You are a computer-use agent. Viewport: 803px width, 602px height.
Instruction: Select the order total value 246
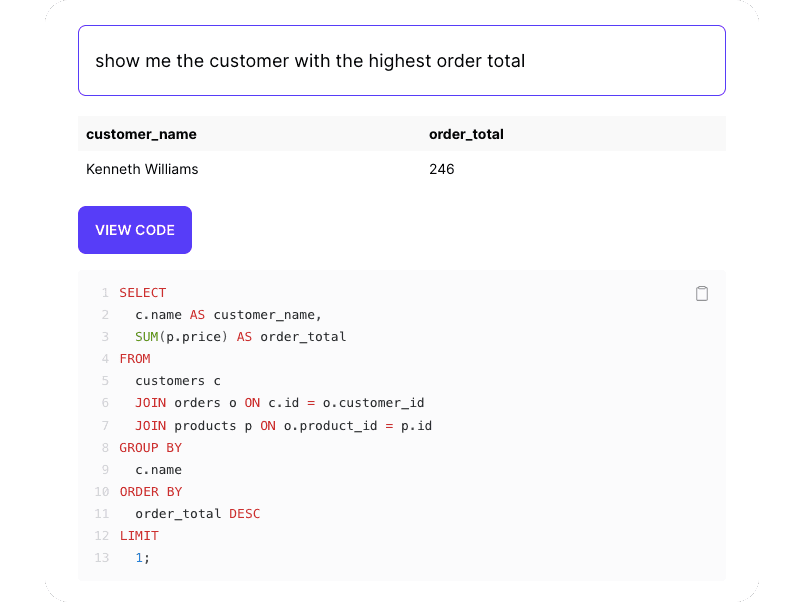[x=442, y=169]
